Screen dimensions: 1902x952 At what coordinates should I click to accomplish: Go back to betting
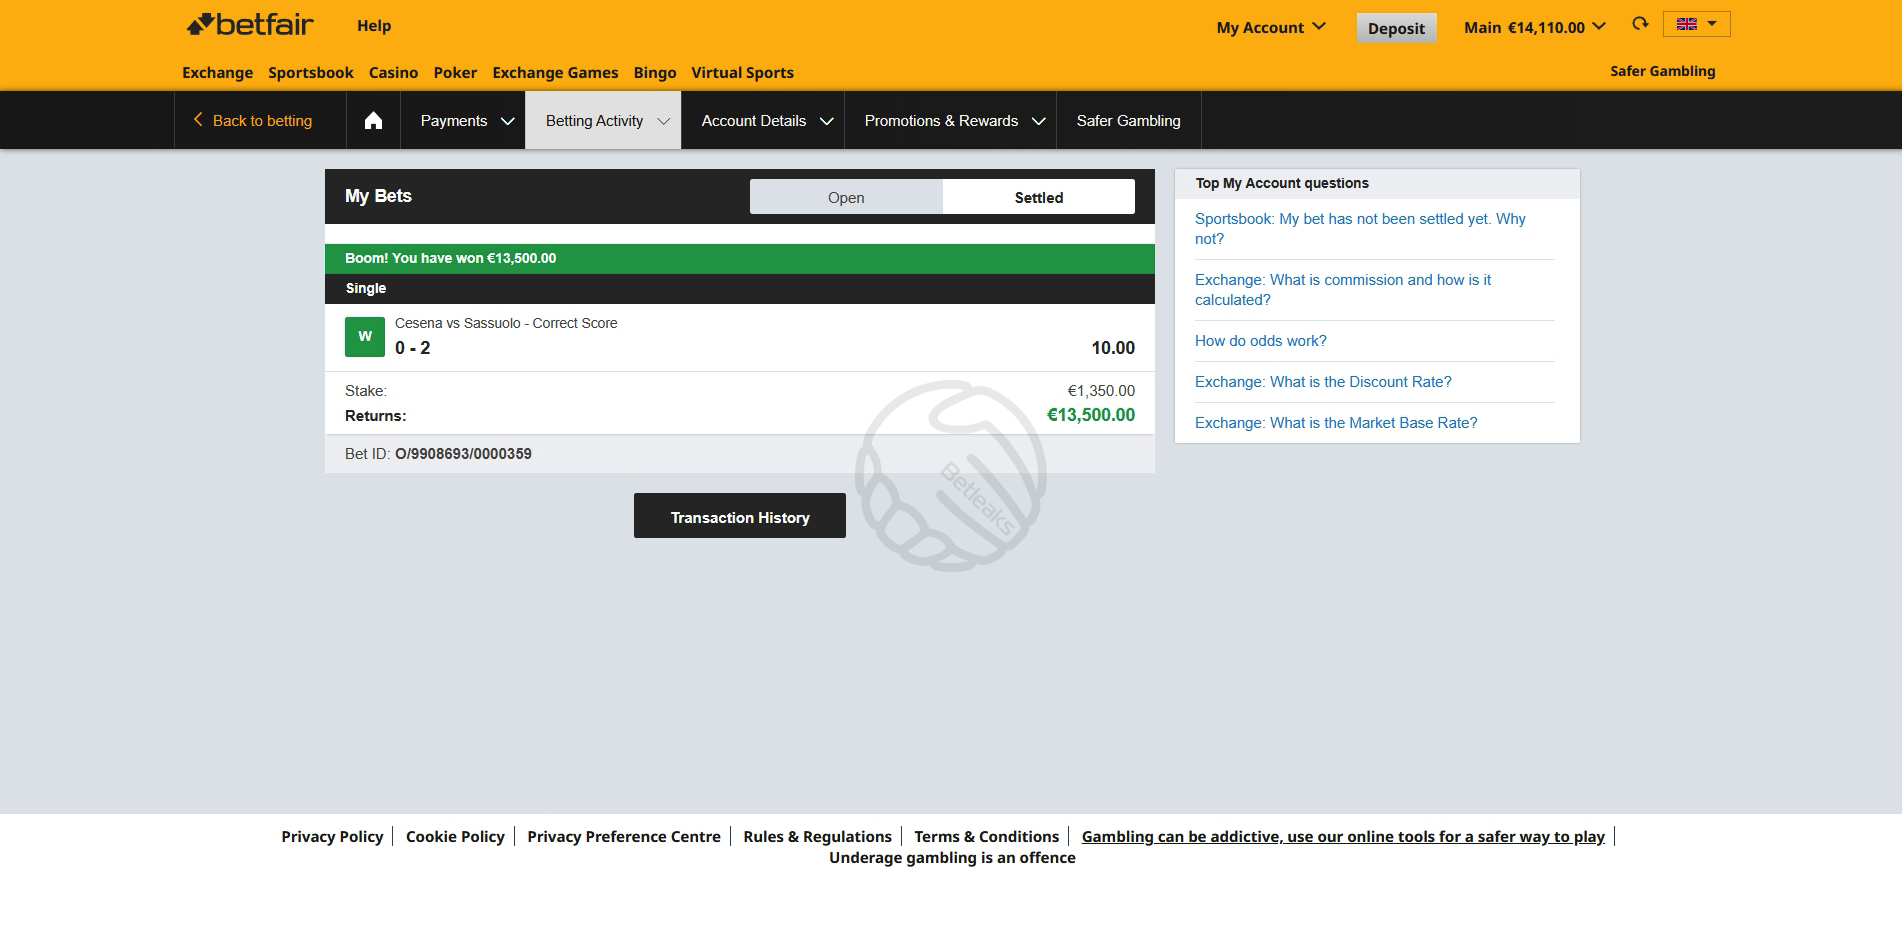252,120
